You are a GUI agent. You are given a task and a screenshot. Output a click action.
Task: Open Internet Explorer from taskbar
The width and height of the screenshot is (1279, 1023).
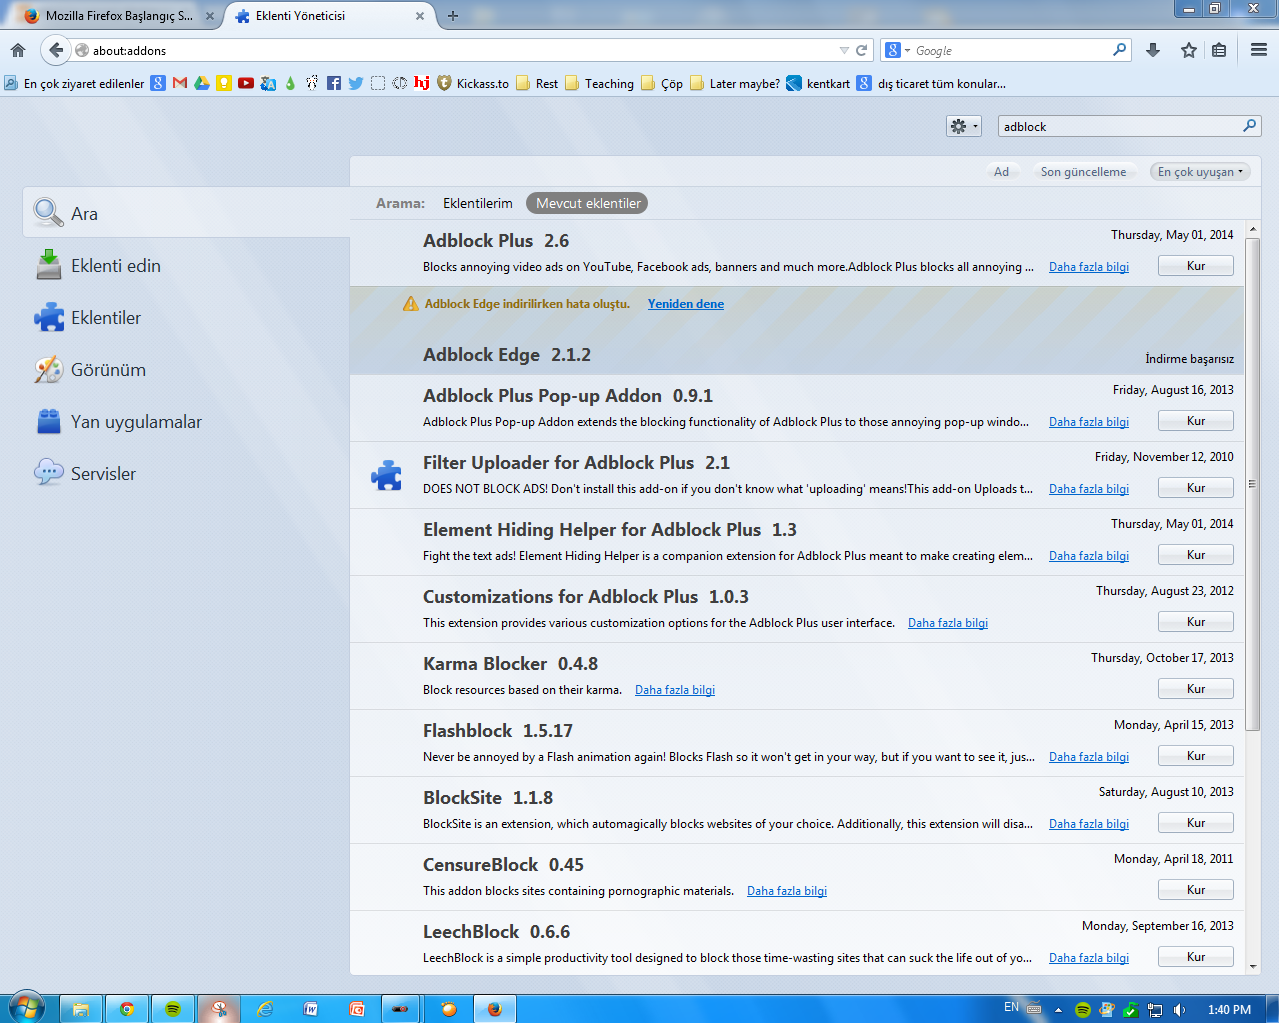(x=265, y=1009)
